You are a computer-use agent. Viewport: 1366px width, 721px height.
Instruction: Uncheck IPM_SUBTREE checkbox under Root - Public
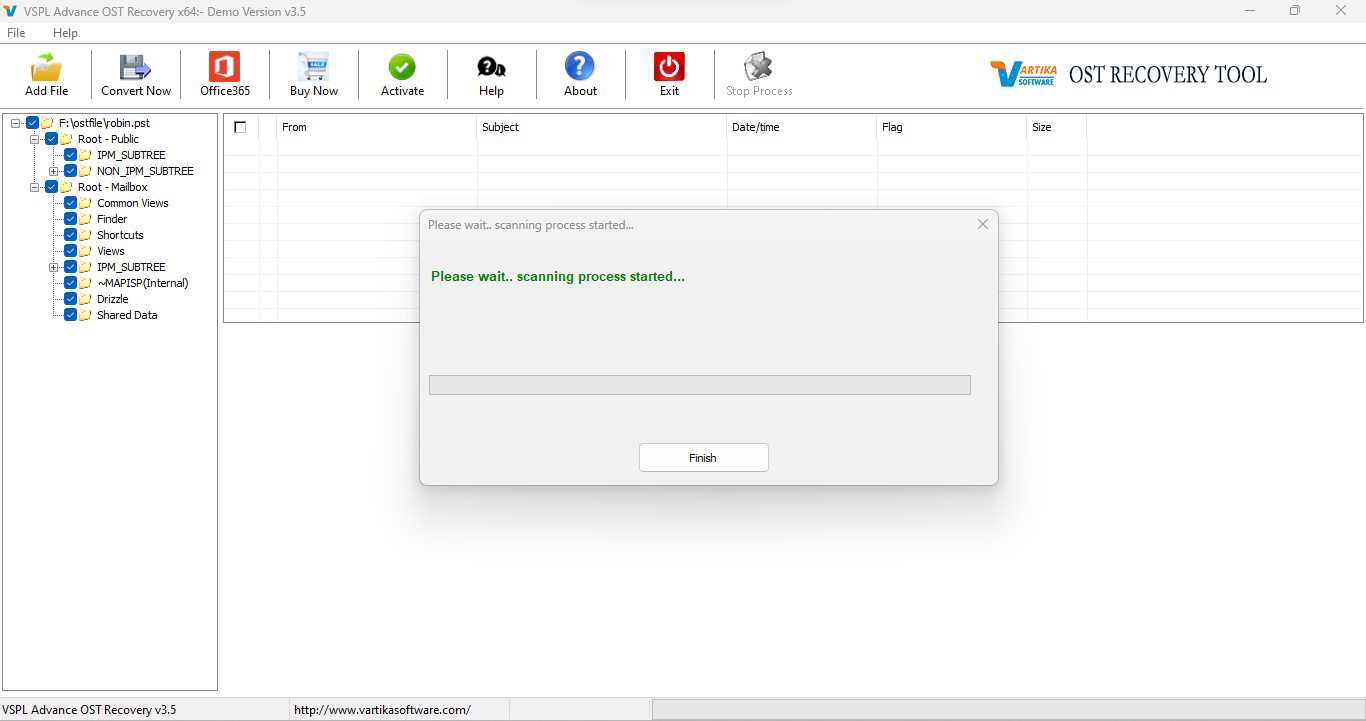click(x=70, y=155)
